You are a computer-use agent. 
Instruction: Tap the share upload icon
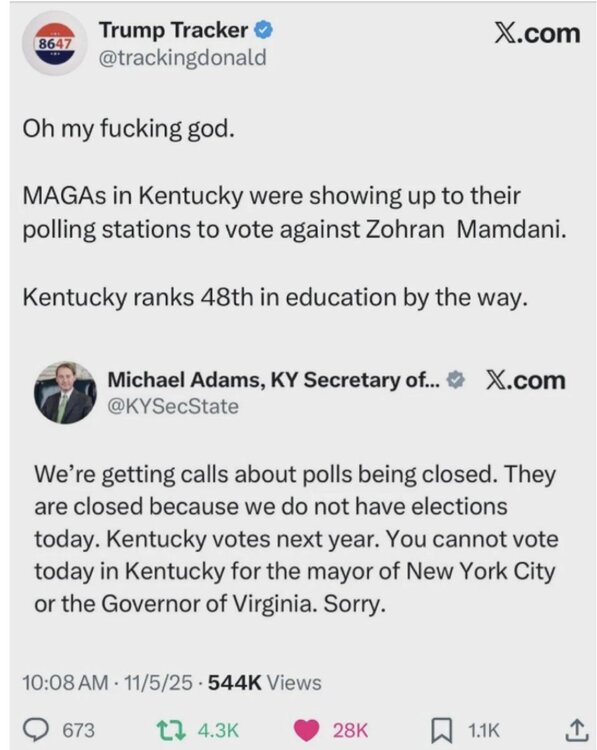[x=575, y=730]
